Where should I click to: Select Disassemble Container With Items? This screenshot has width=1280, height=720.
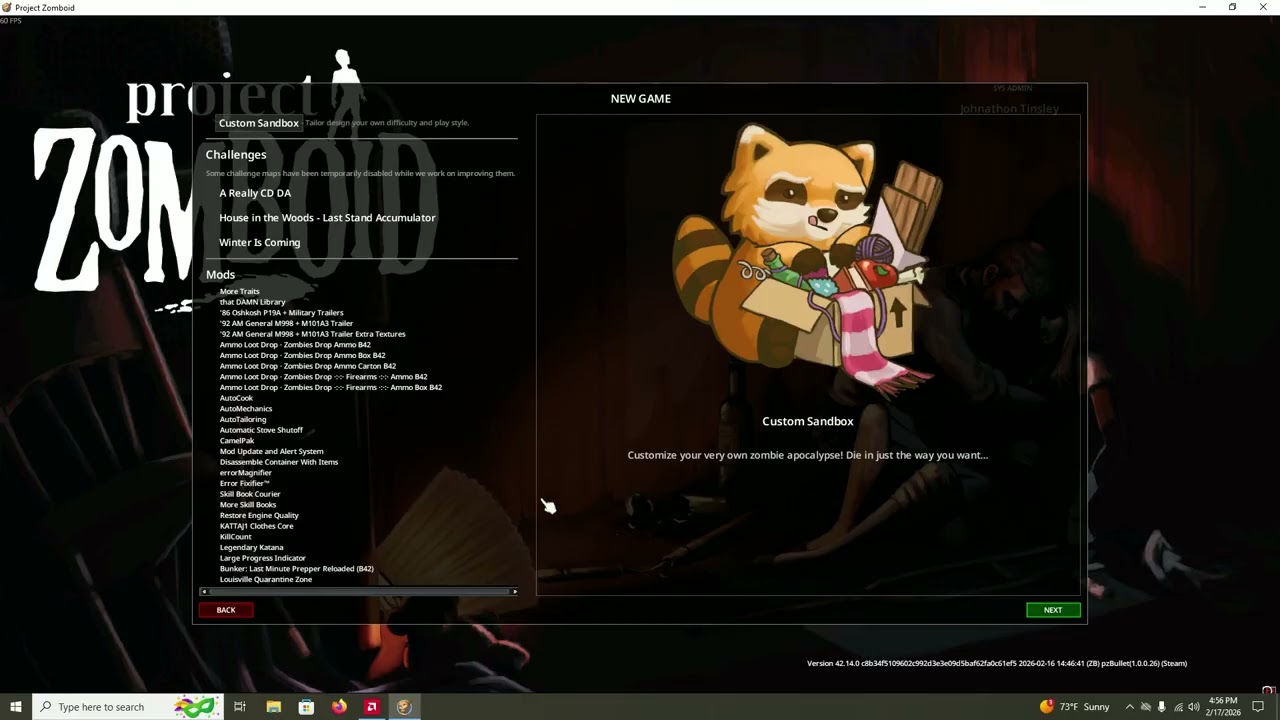point(279,462)
